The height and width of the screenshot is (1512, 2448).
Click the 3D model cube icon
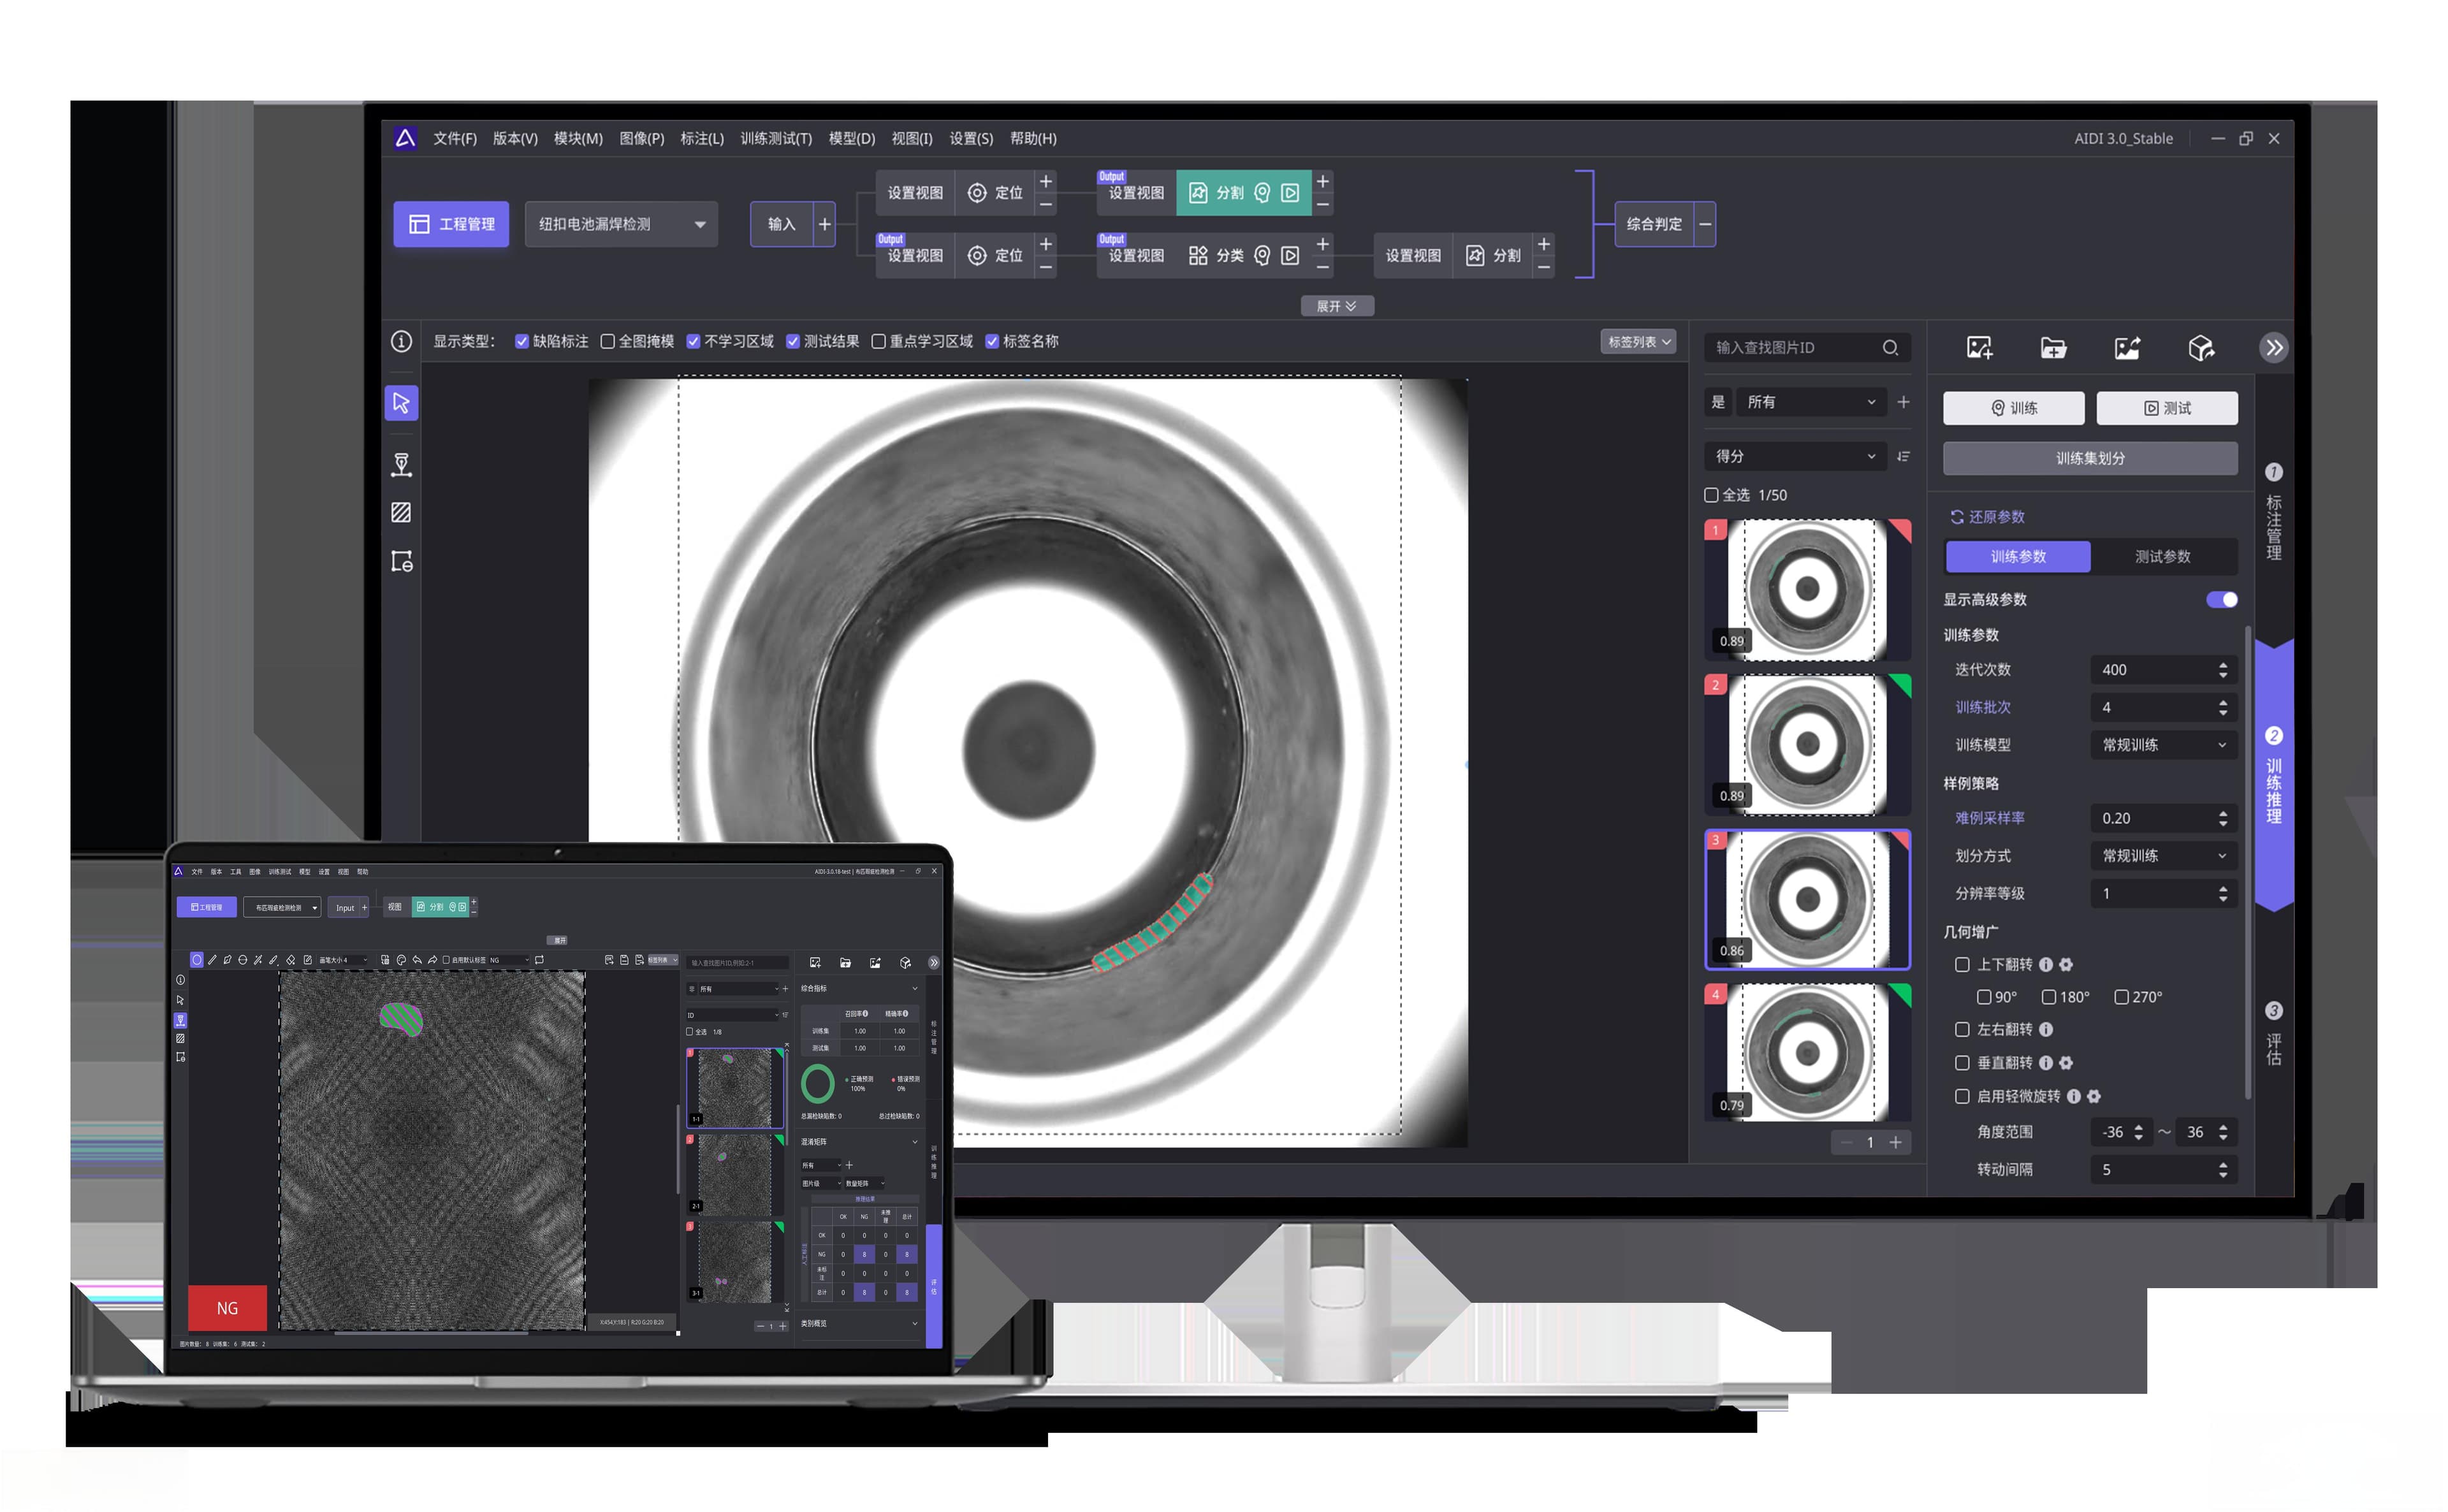(x=2201, y=348)
